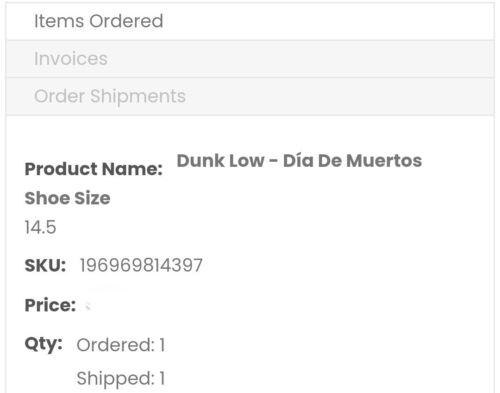Click the word Muertos in product title

tap(384, 161)
